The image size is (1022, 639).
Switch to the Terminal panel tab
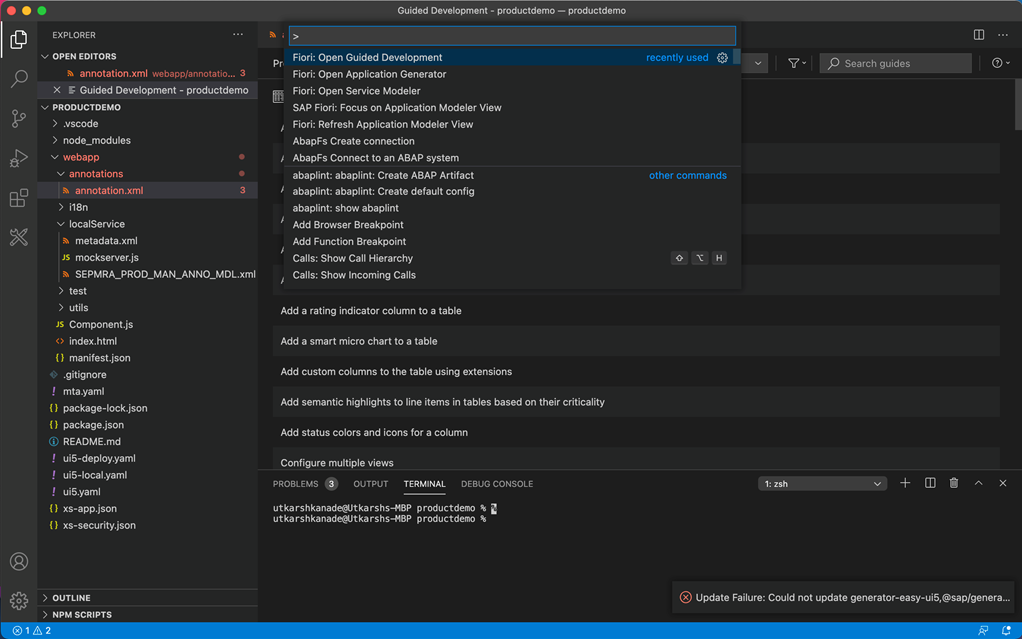pyautogui.click(x=424, y=484)
